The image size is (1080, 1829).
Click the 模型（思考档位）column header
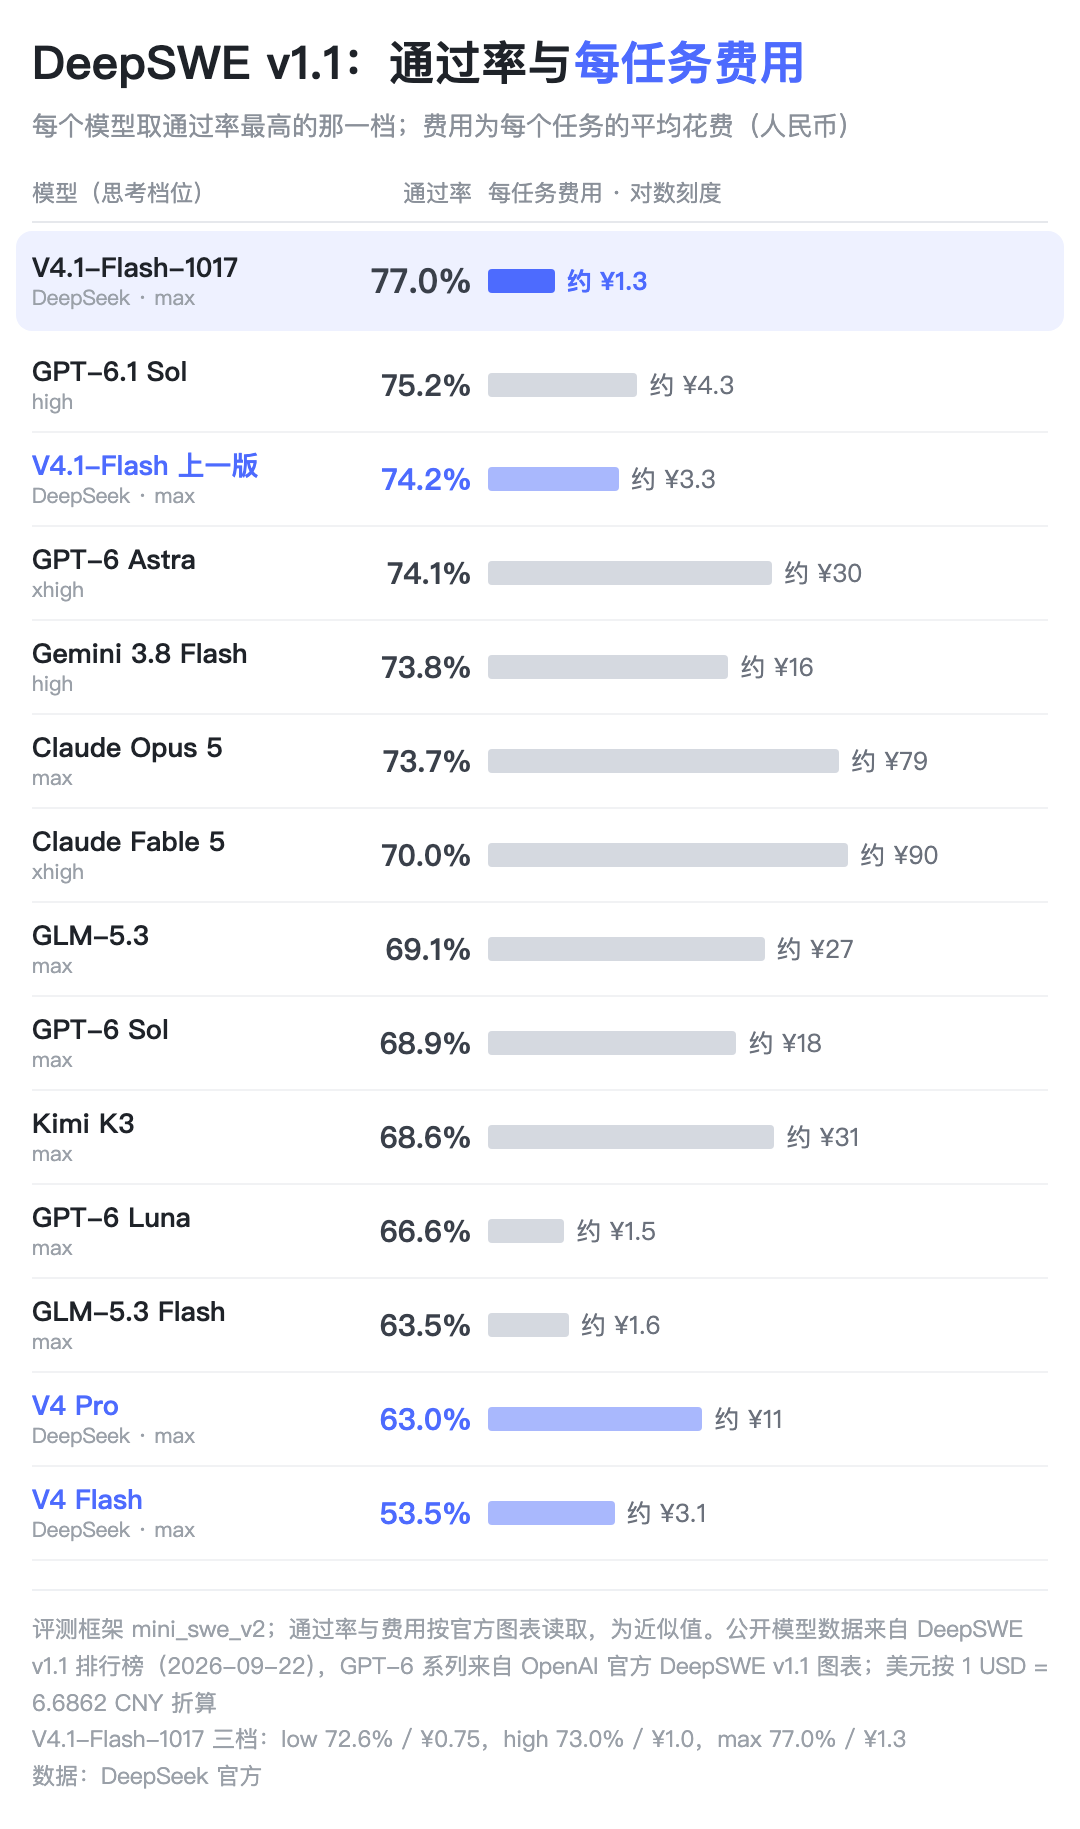117,193
